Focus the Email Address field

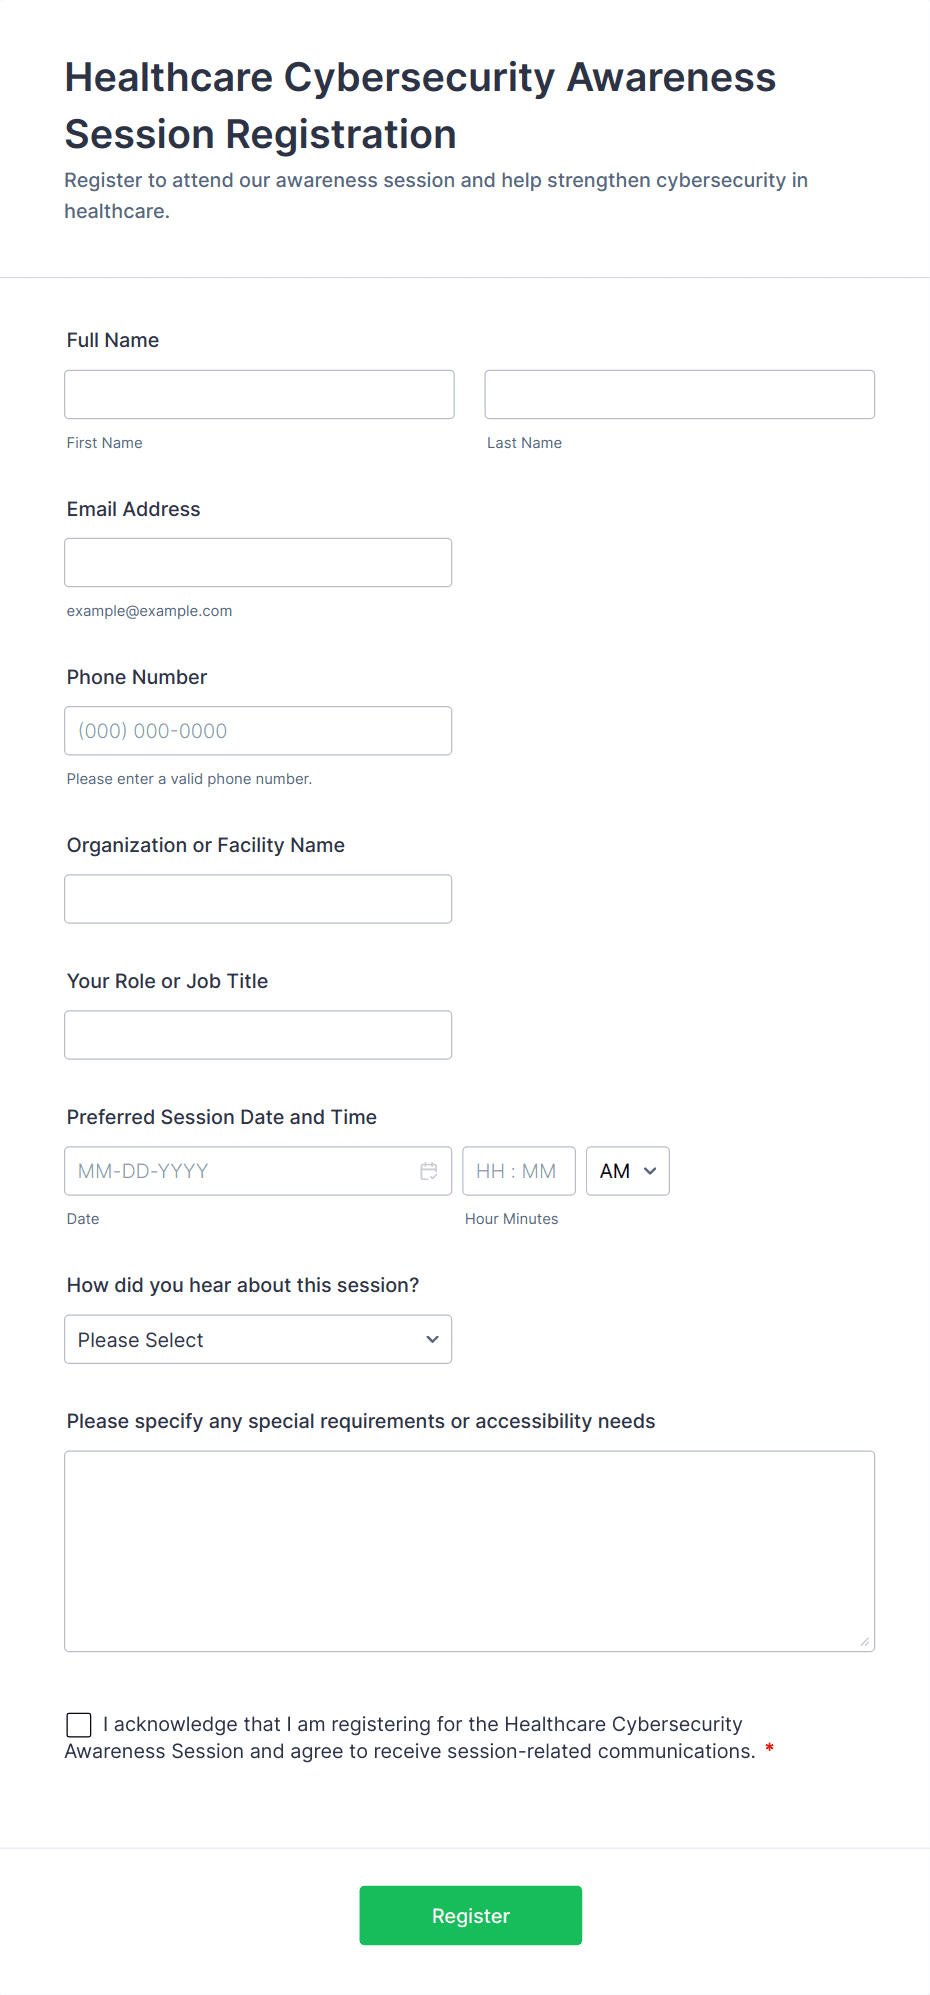[258, 563]
